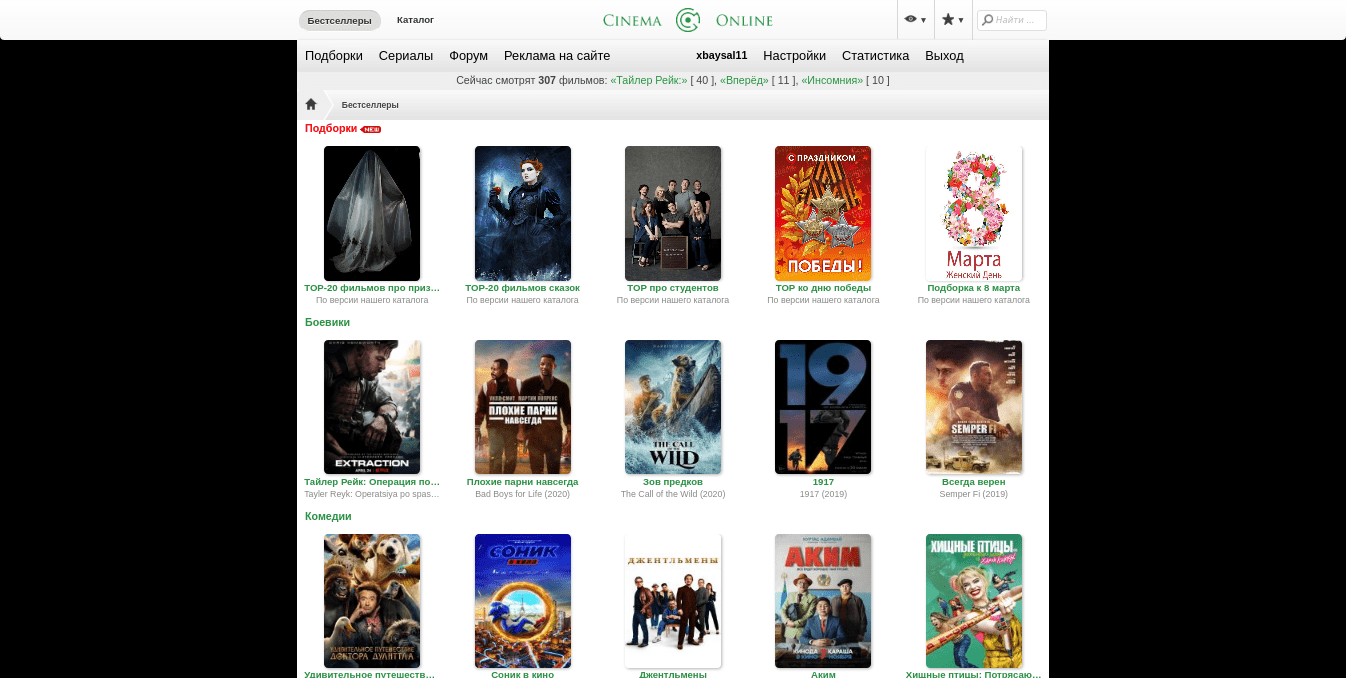Viewport: 1346px width, 678px height.
Task: Open «Тайлер Рейк:» now-watching link
Action: click(649, 80)
